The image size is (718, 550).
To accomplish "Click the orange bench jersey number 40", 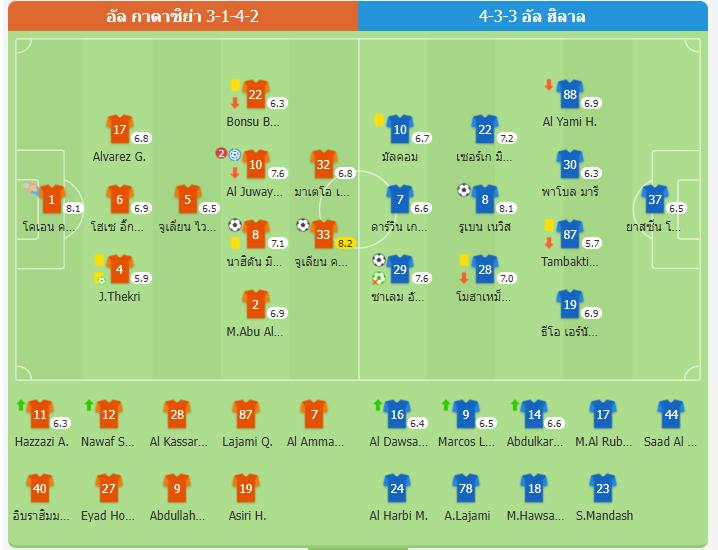I will pos(40,488).
